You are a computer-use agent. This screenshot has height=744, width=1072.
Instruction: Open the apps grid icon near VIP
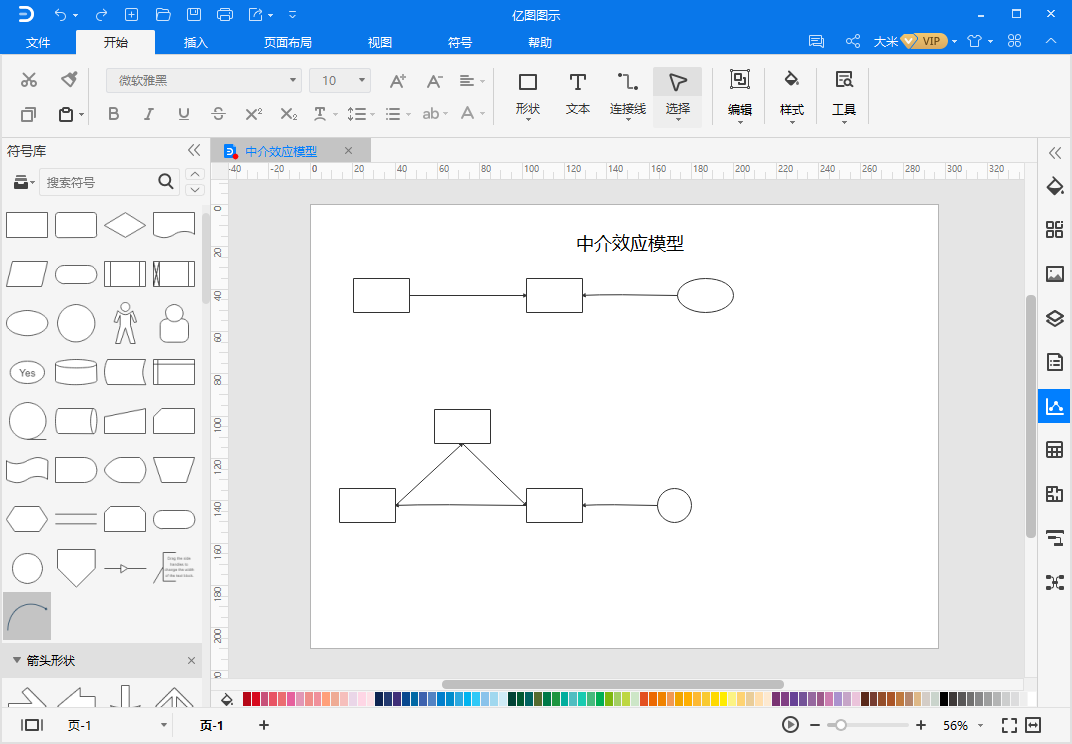[x=1015, y=41]
